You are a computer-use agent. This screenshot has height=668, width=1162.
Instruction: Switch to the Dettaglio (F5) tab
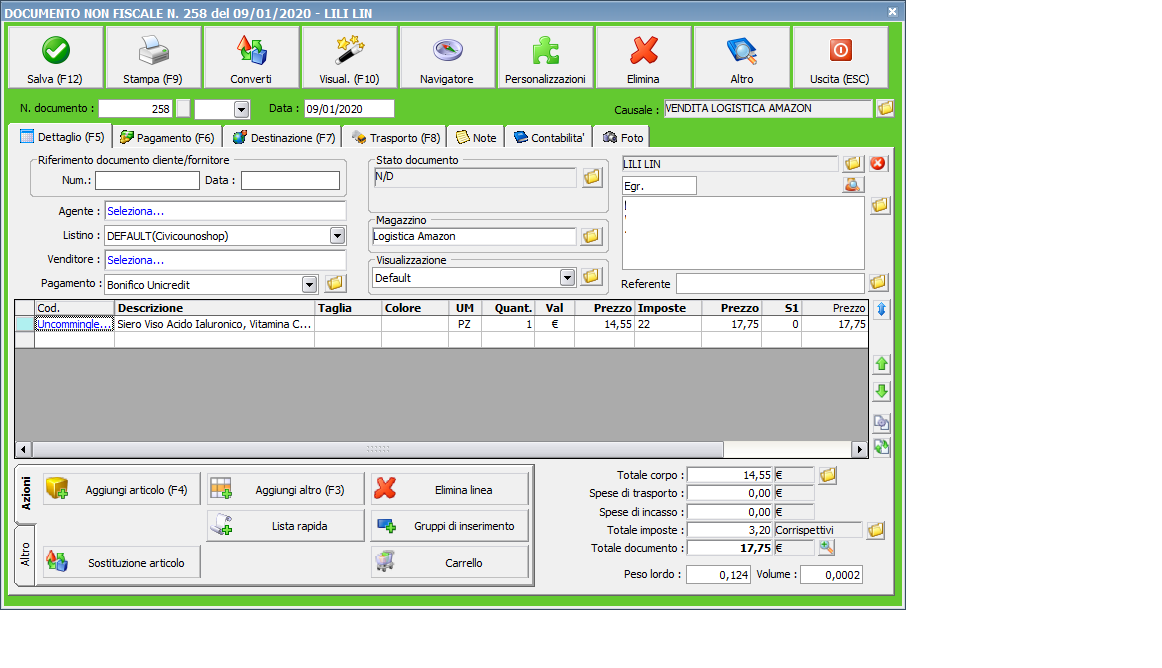[63, 137]
